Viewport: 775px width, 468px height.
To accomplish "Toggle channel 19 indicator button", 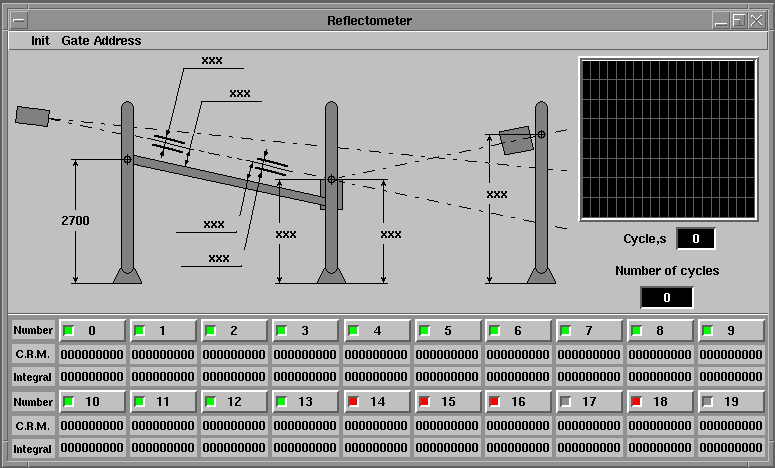I will (x=708, y=401).
